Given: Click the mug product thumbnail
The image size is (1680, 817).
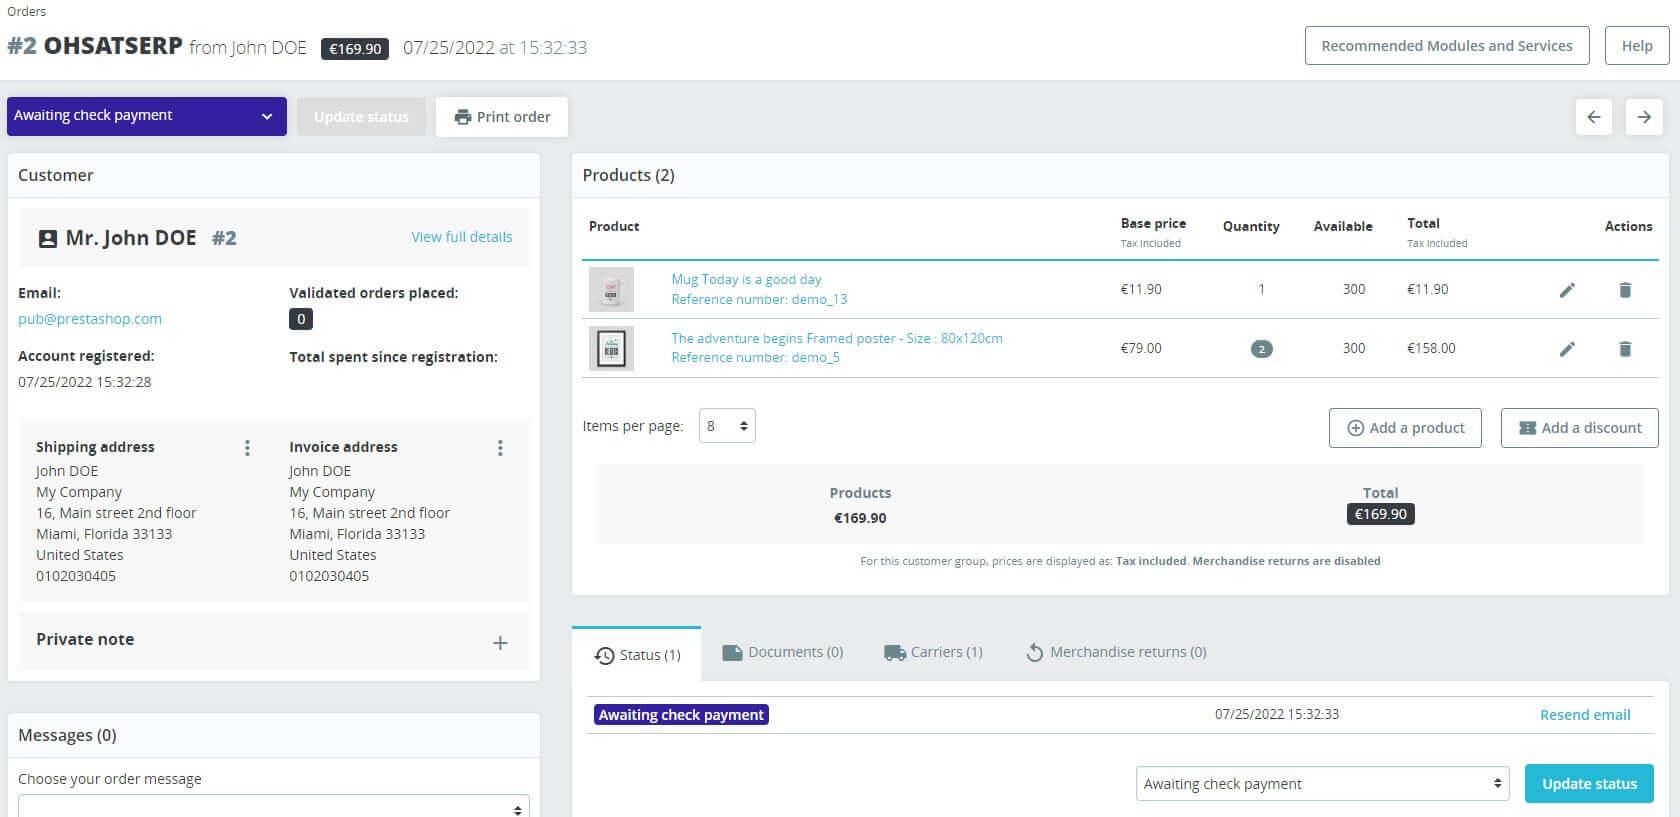Looking at the screenshot, I should coord(611,290).
